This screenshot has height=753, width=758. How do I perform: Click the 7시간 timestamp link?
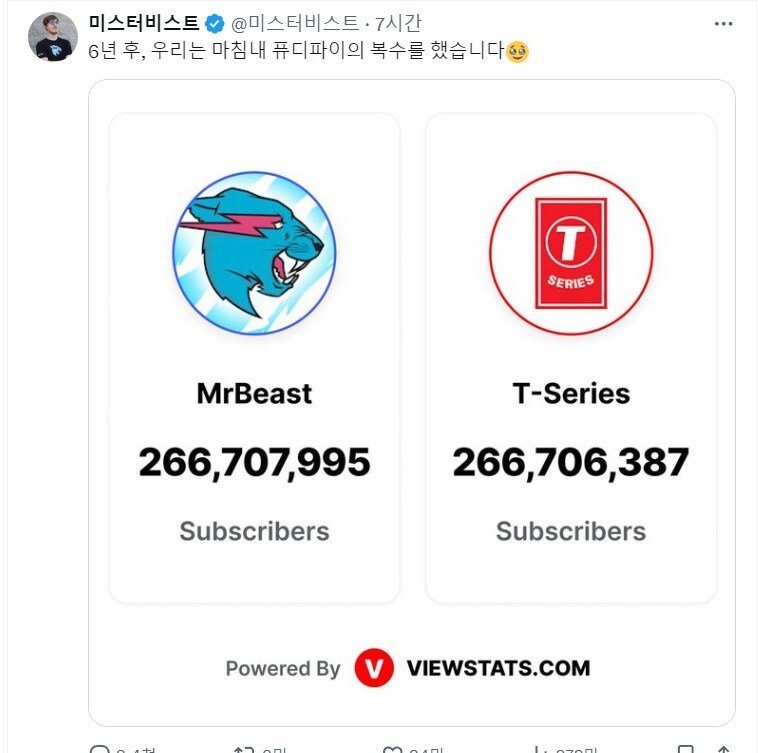pos(398,23)
